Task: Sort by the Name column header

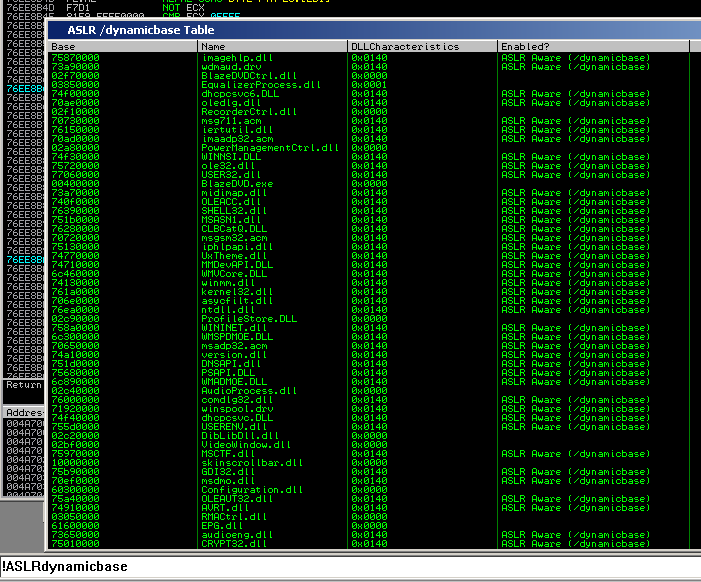Action: coord(272,46)
